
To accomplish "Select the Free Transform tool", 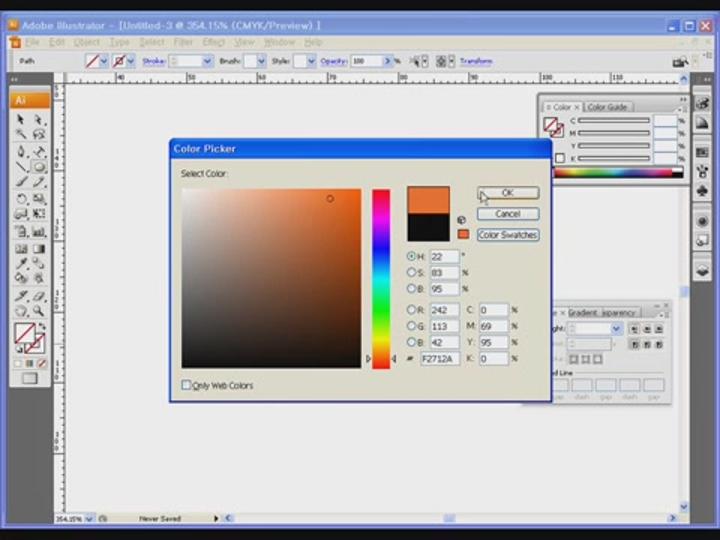I will (39, 214).
